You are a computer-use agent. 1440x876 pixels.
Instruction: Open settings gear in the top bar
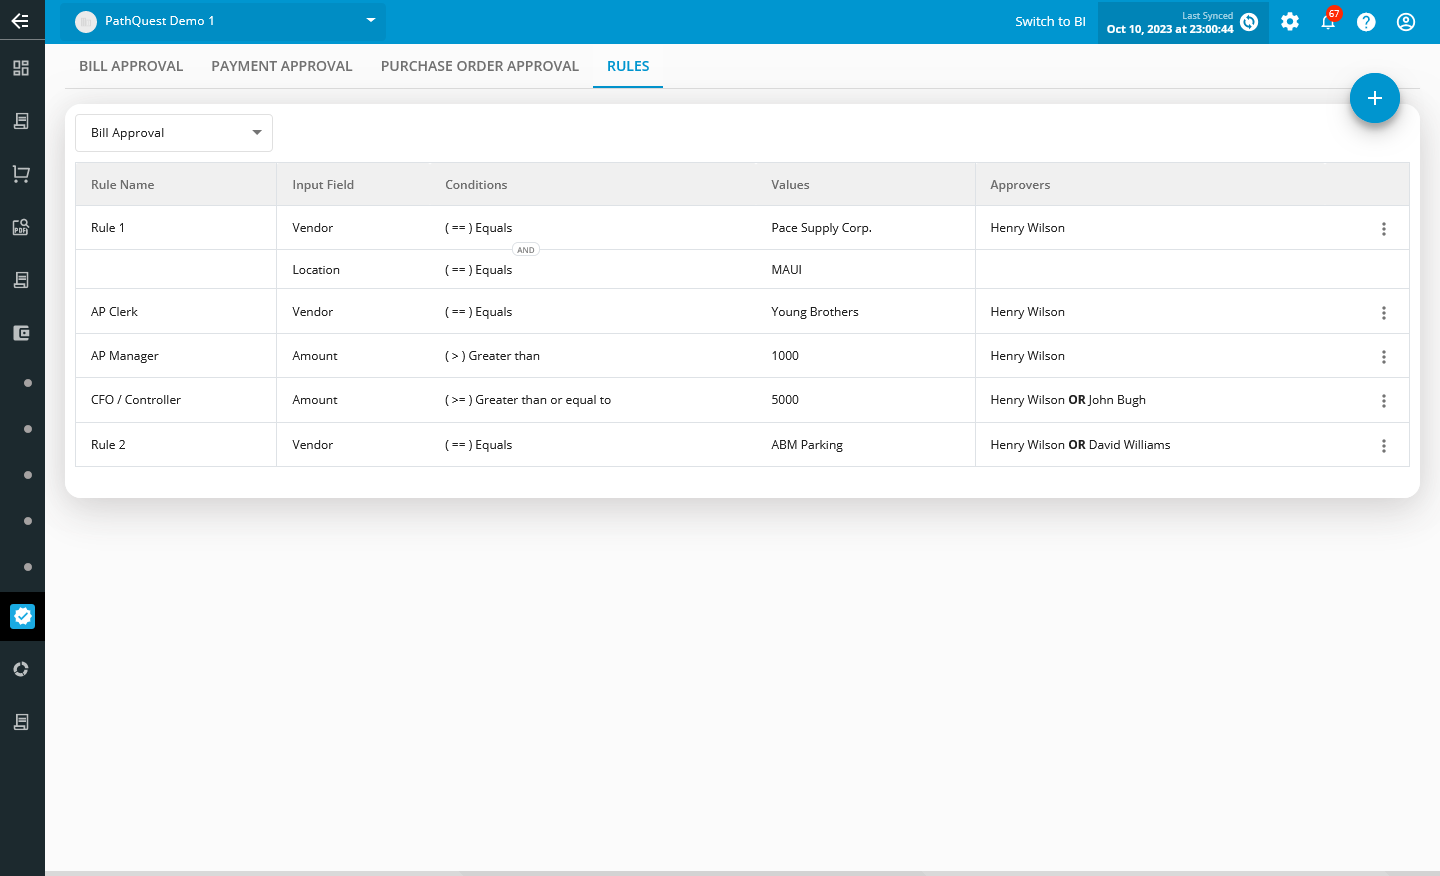point(1290,22)
